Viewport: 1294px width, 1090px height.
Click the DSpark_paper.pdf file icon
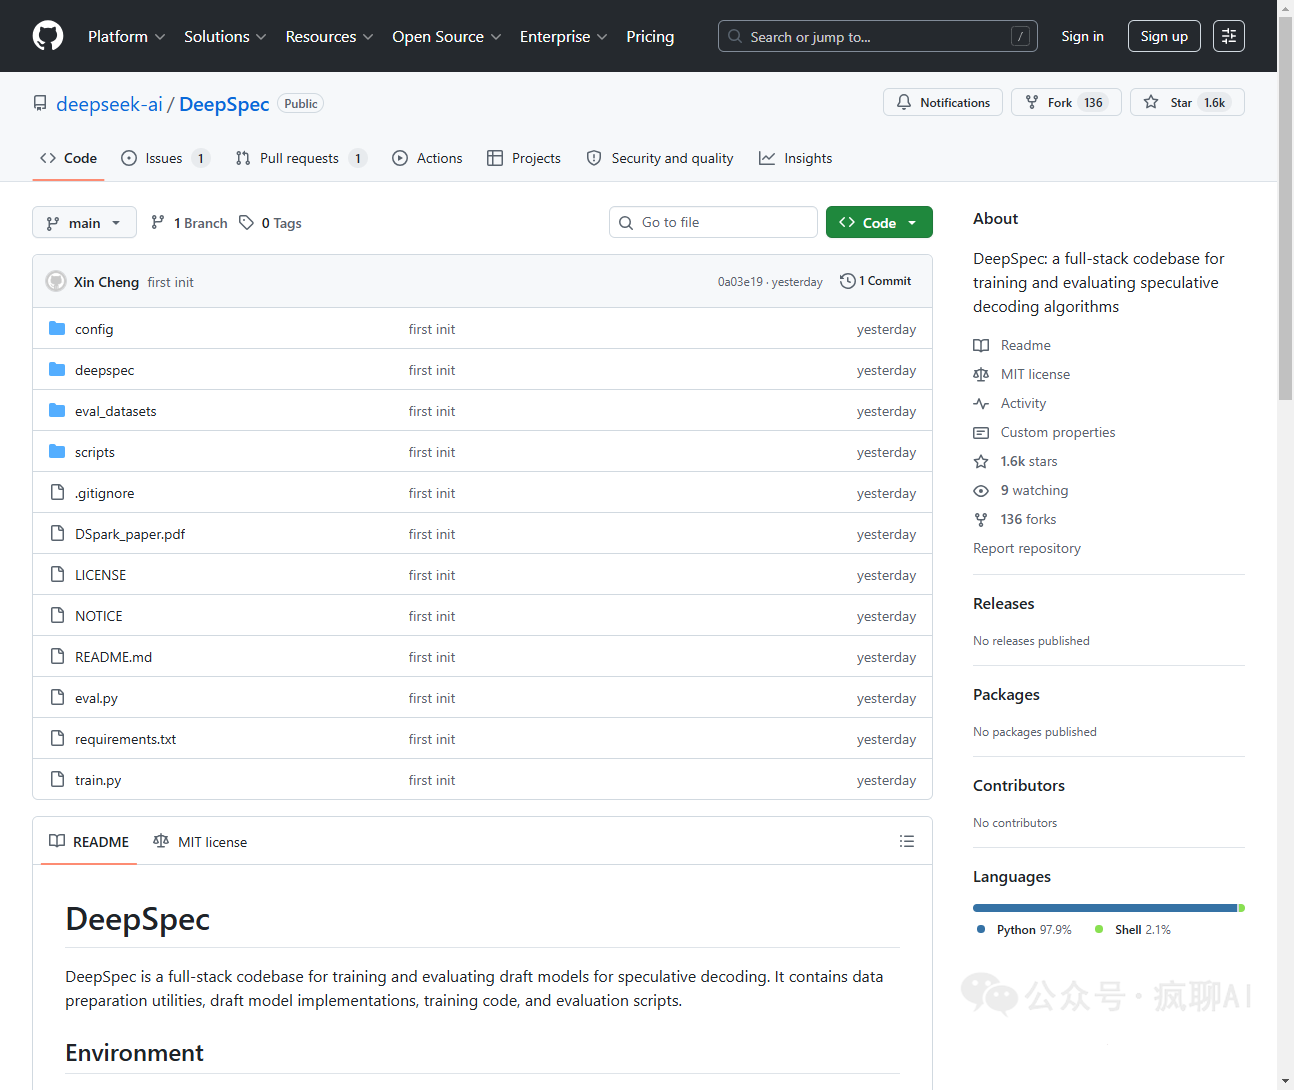[57, 534]
